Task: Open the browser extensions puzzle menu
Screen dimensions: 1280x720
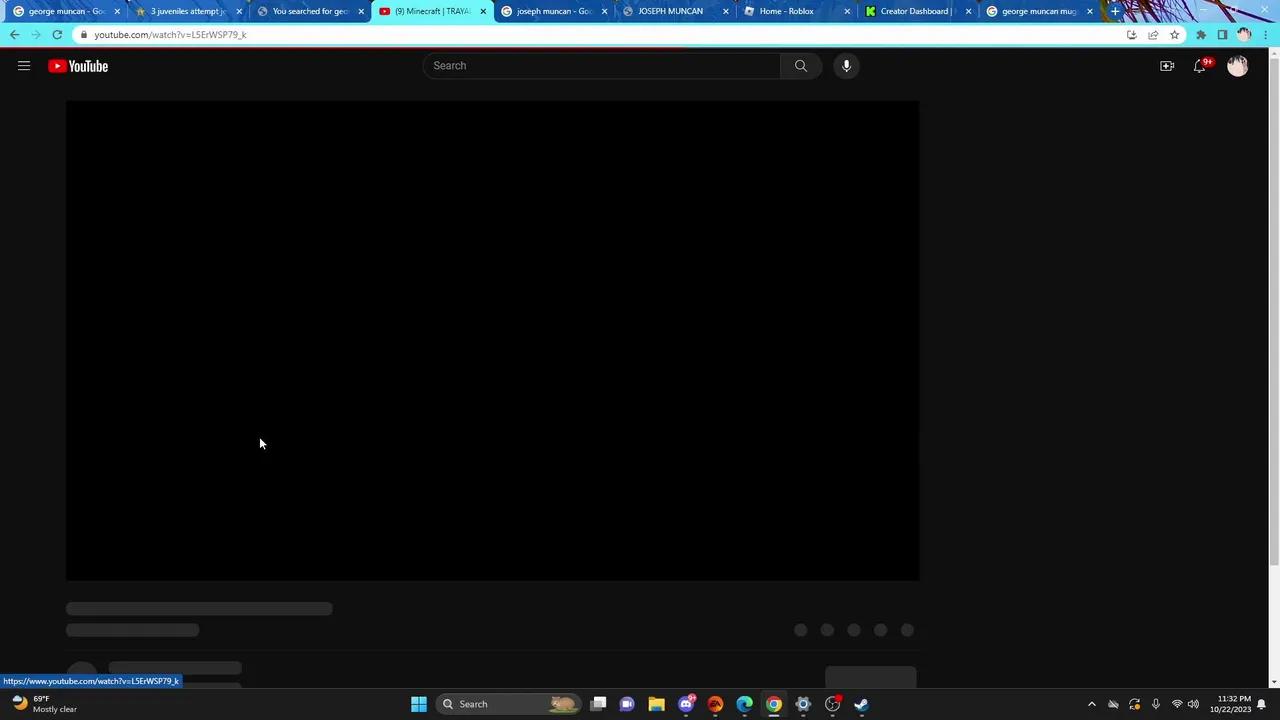Action: pos(1200,34)
